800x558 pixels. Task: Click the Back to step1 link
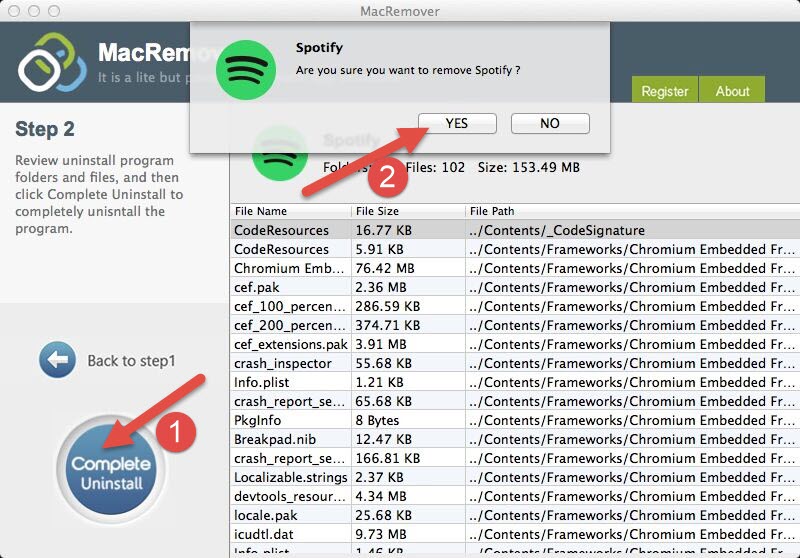(131, 361)
